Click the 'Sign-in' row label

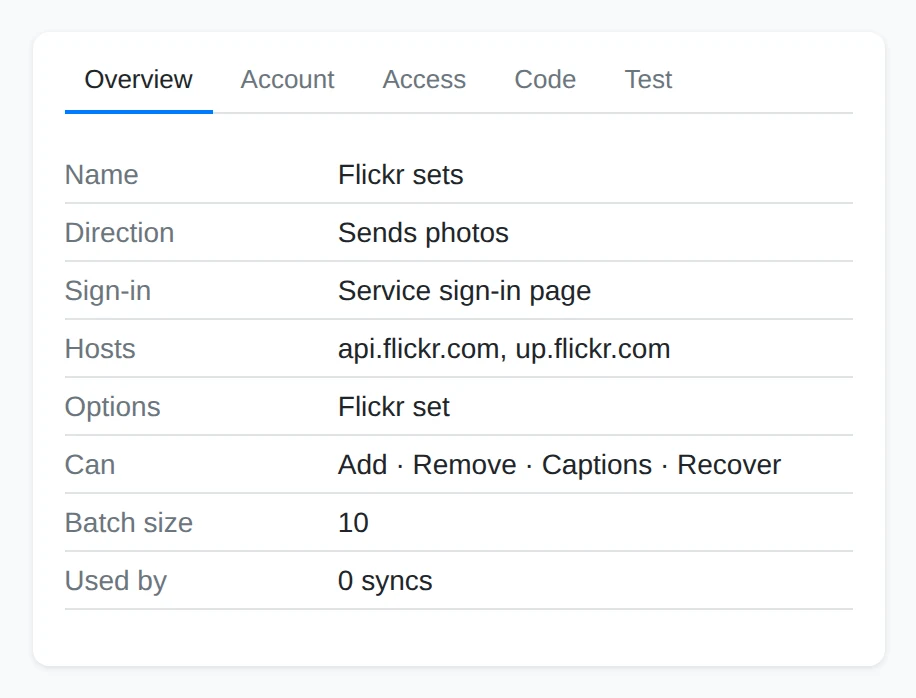(108, 290)
